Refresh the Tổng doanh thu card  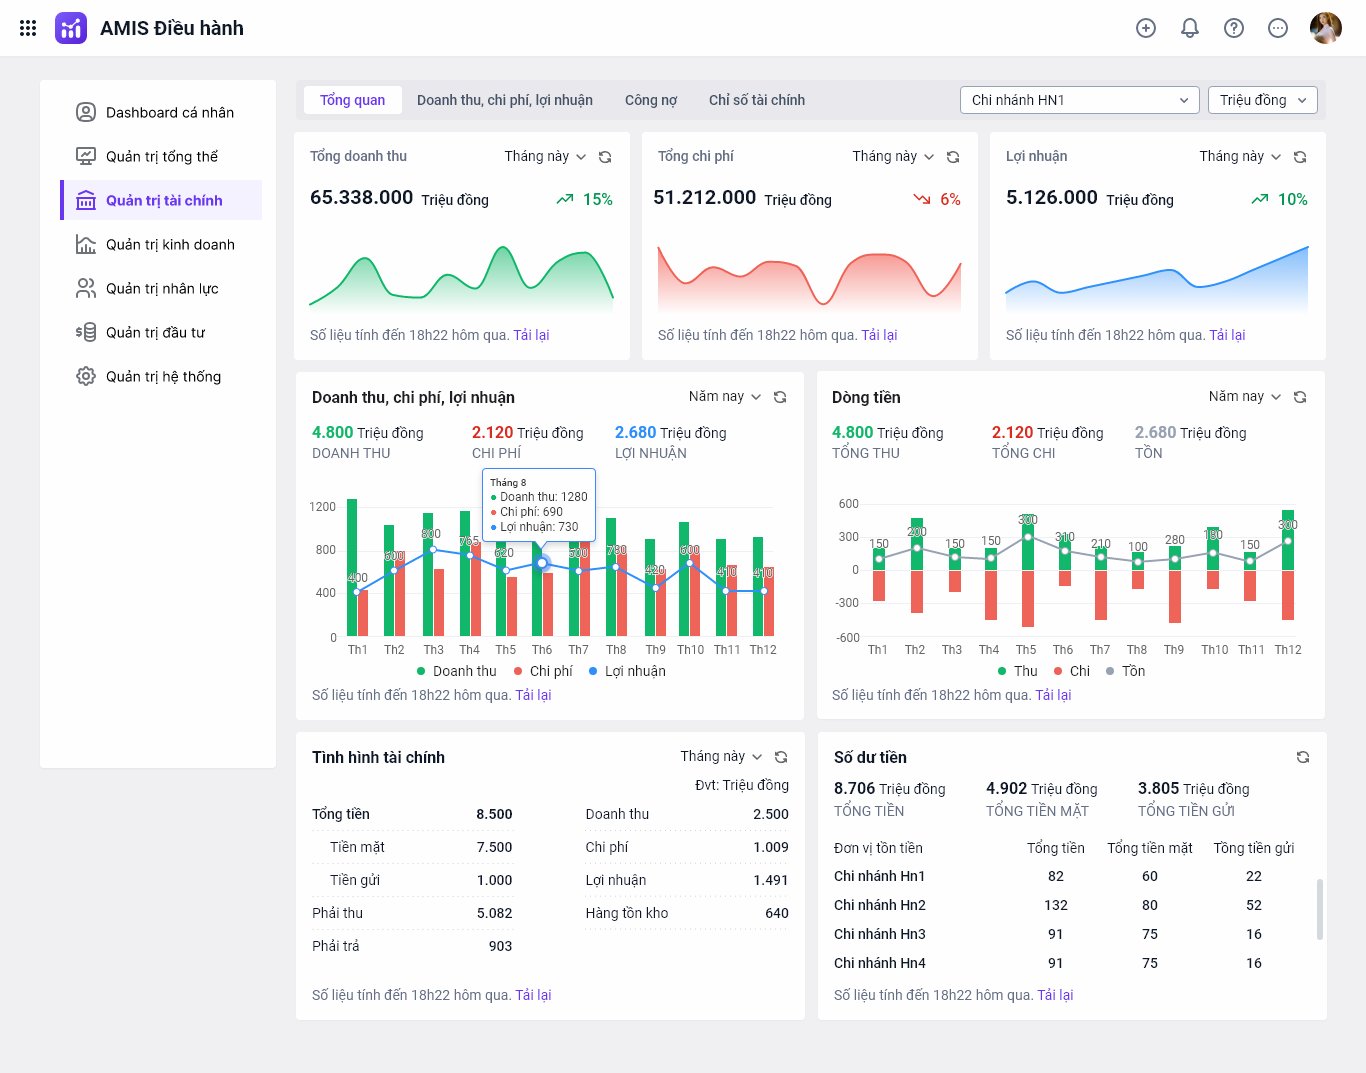pyautogui.click(x=605, y=157)
